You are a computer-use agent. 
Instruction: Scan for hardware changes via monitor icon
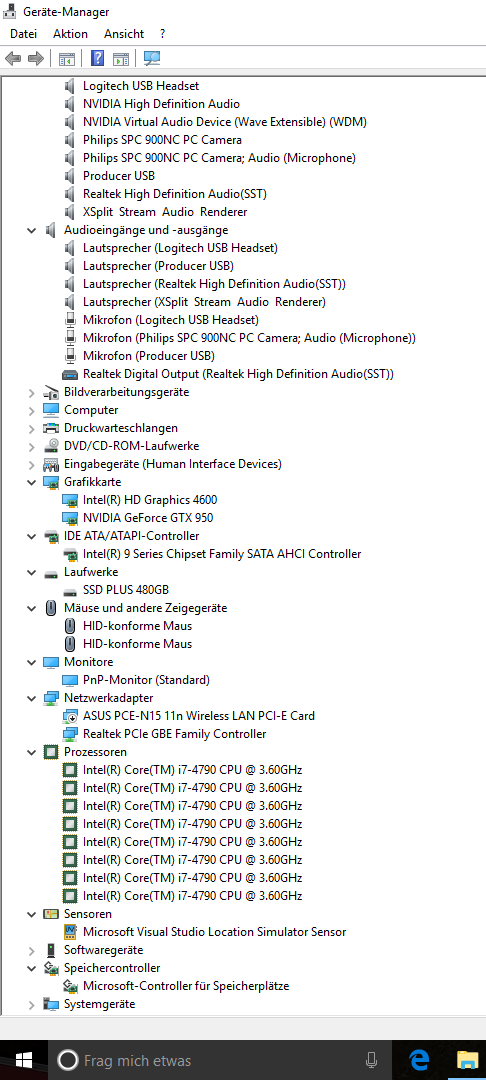coord(152,59)
